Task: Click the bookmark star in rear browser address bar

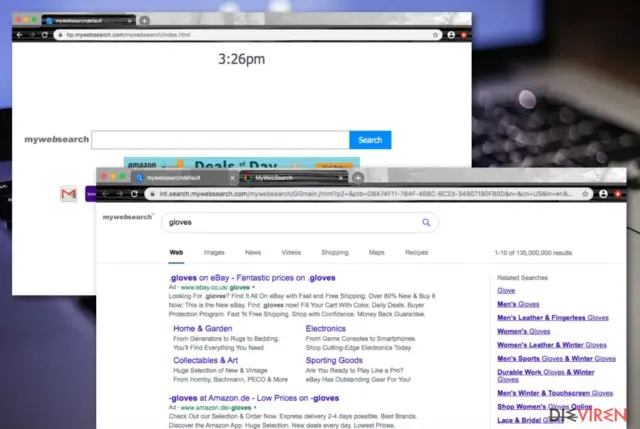Action: click(x=435, y=35)
